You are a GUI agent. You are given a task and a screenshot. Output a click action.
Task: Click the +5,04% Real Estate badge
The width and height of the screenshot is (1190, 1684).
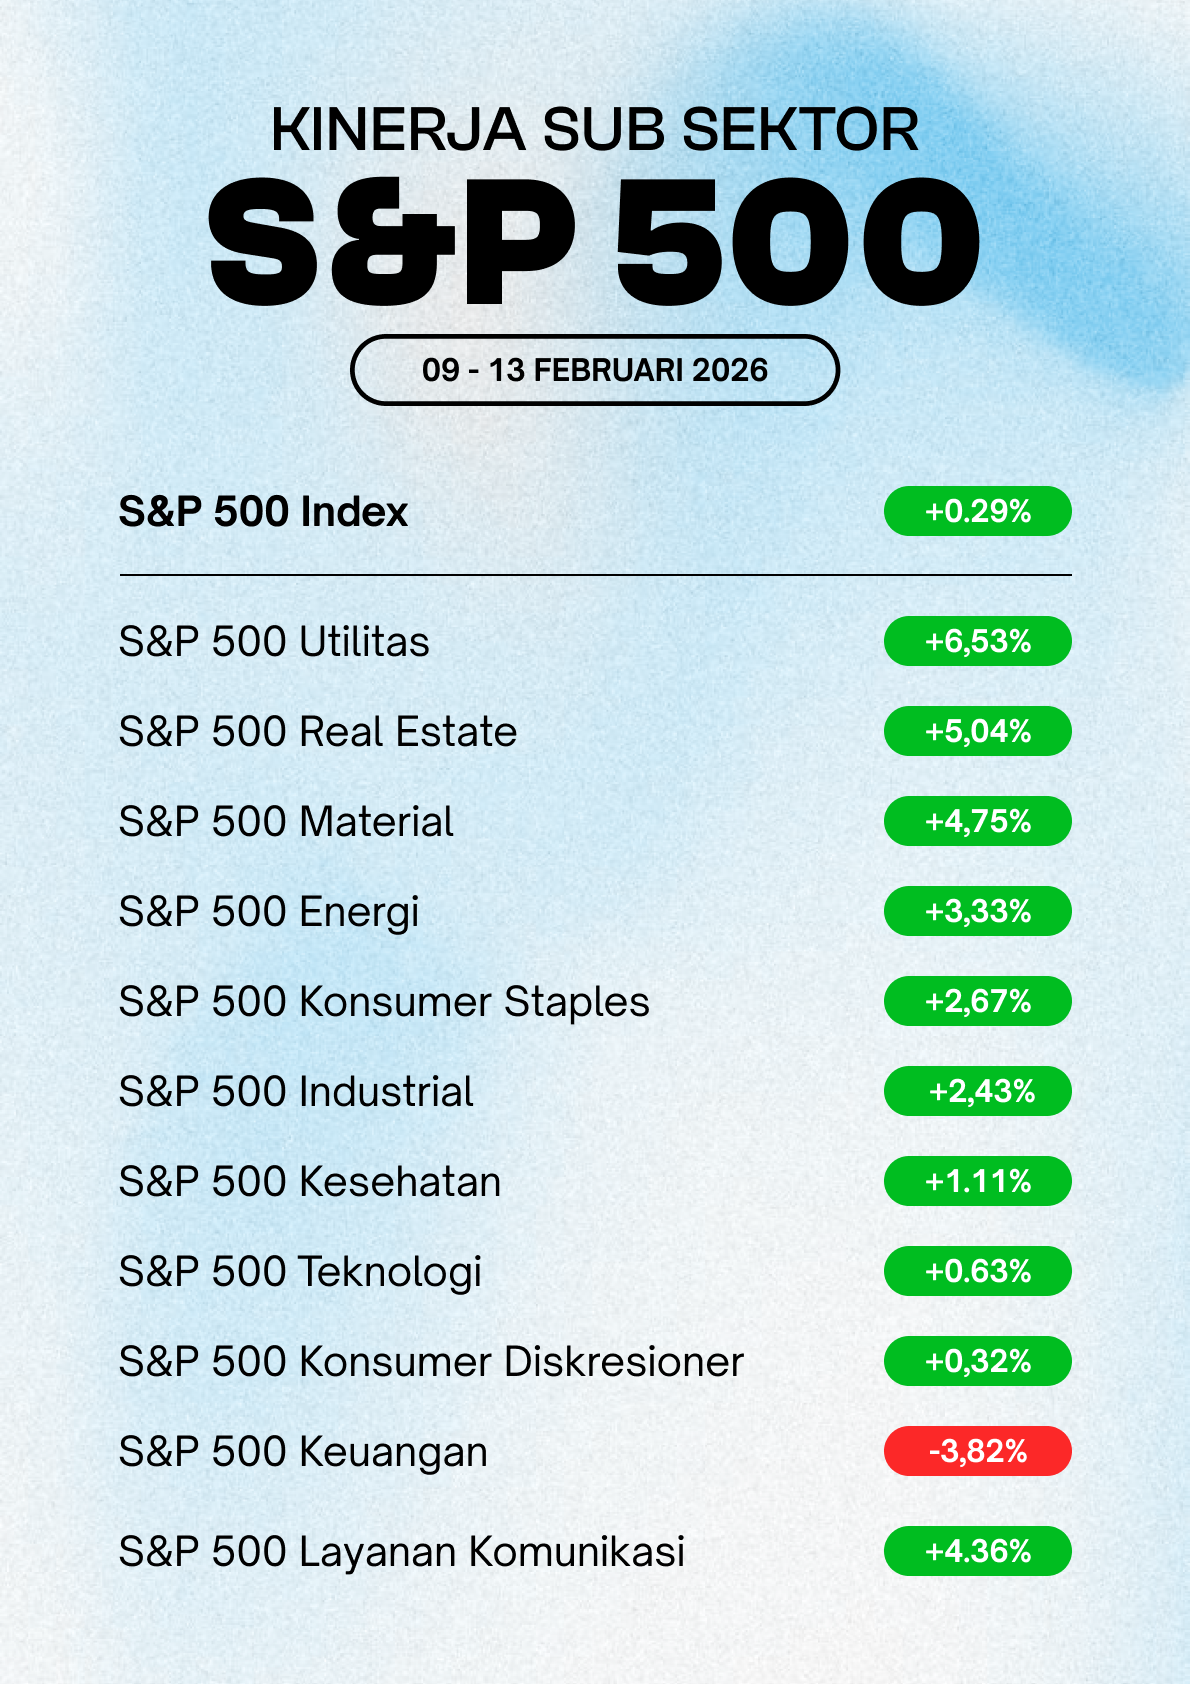[x=977, y=732]
